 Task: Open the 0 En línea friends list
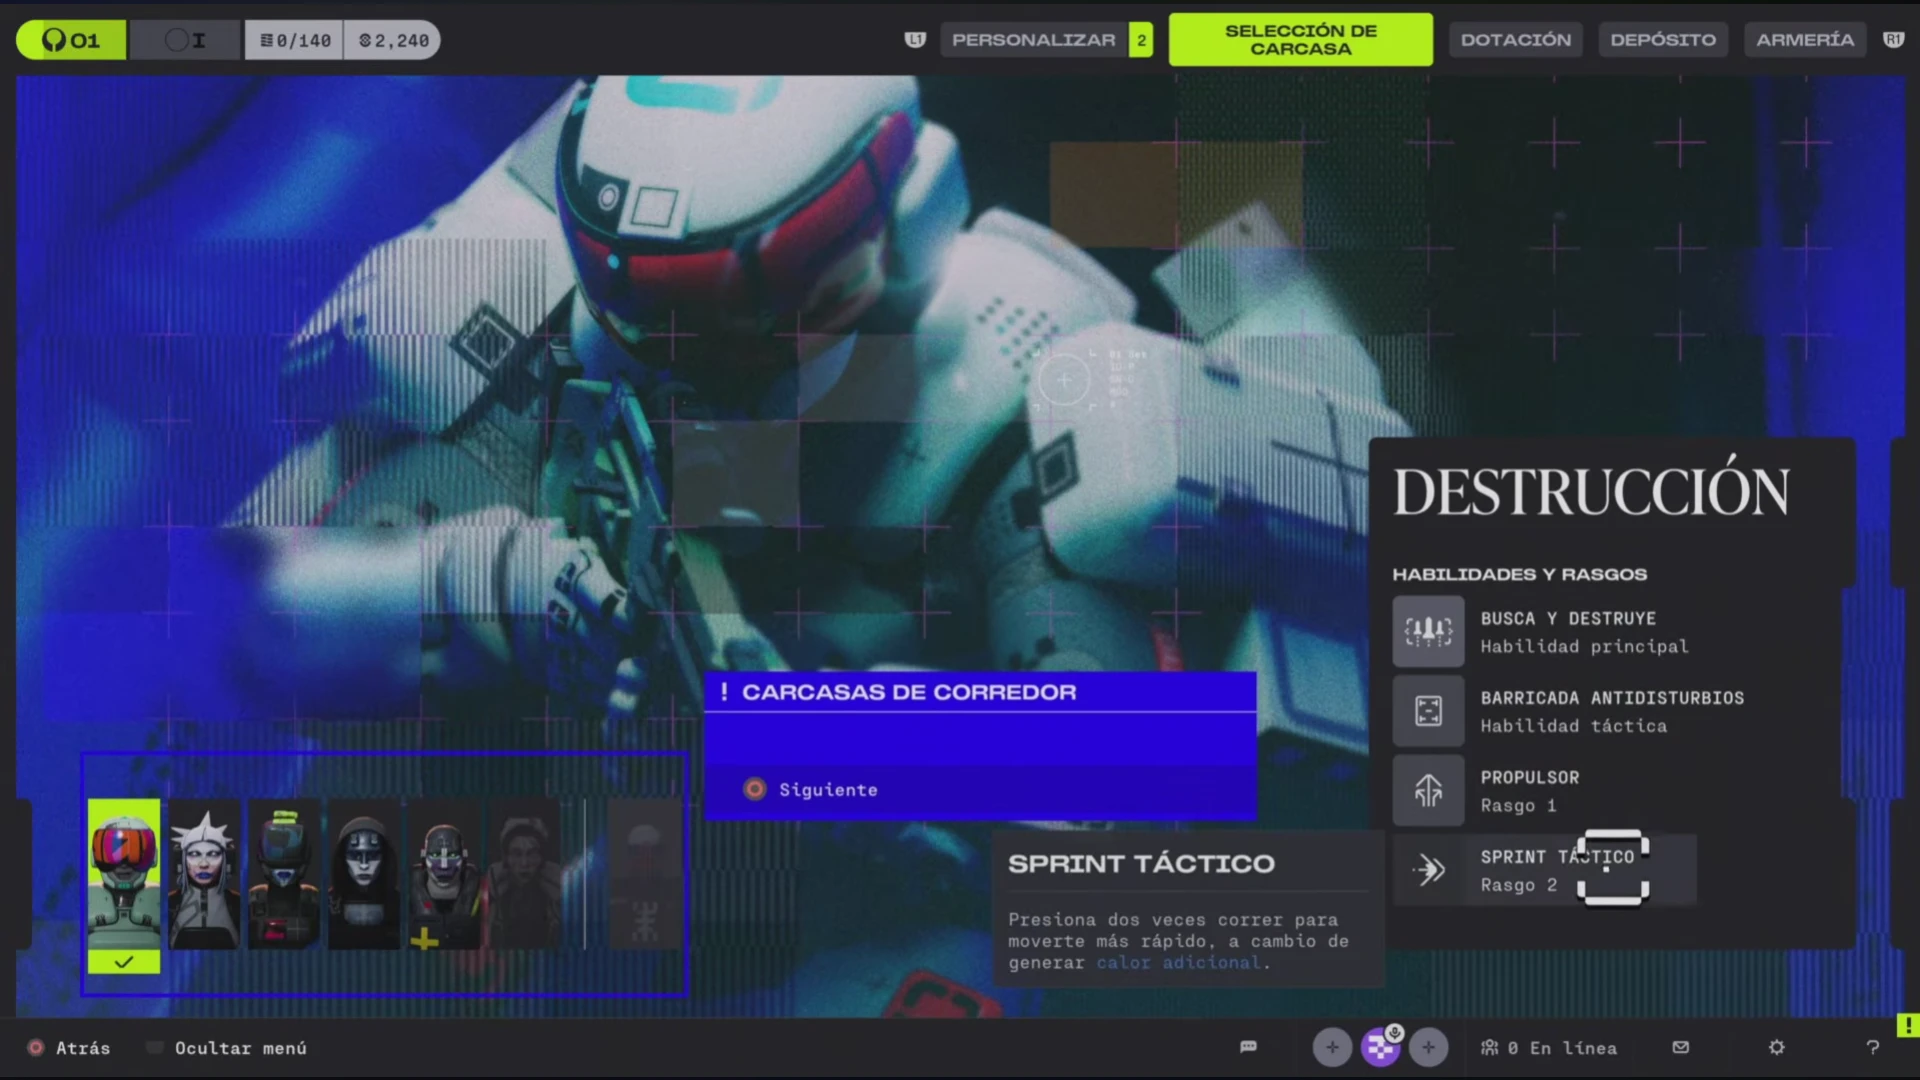1549,1048
